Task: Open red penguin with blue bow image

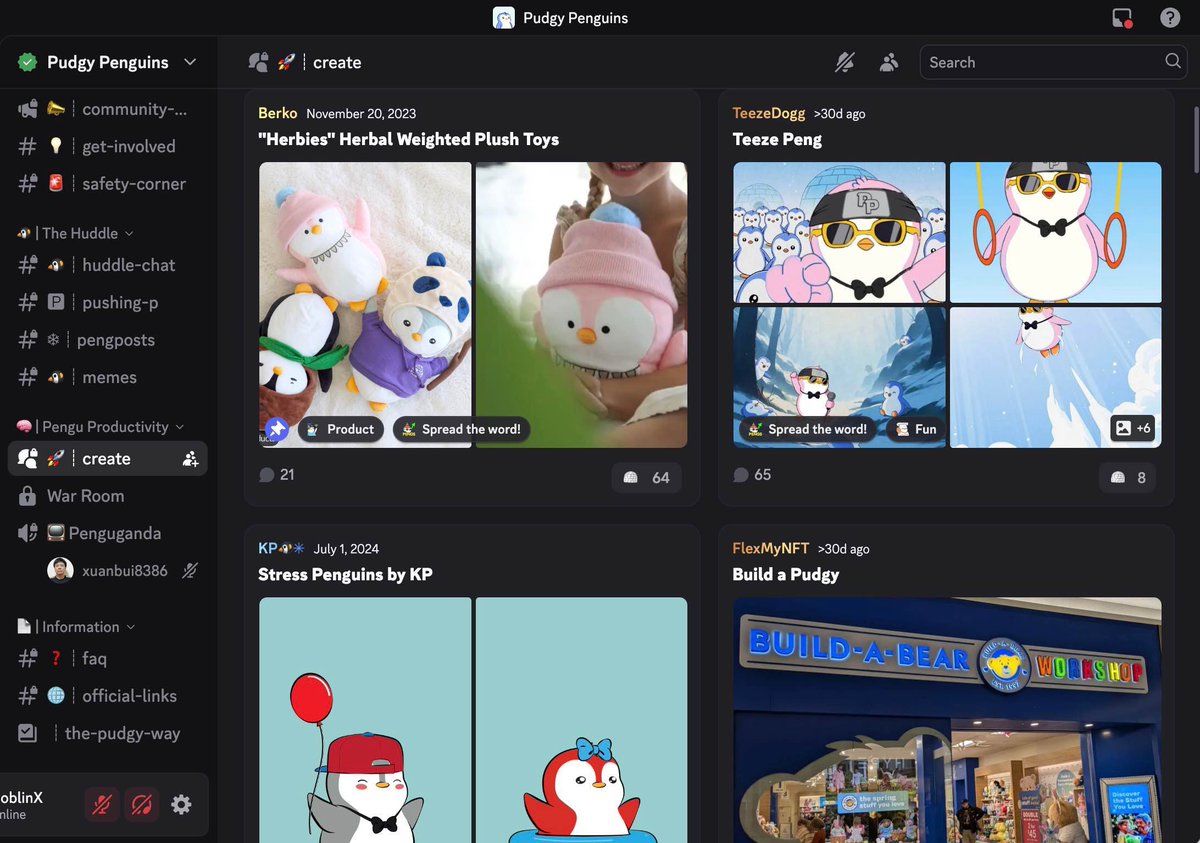Action: tap(581, 720)
